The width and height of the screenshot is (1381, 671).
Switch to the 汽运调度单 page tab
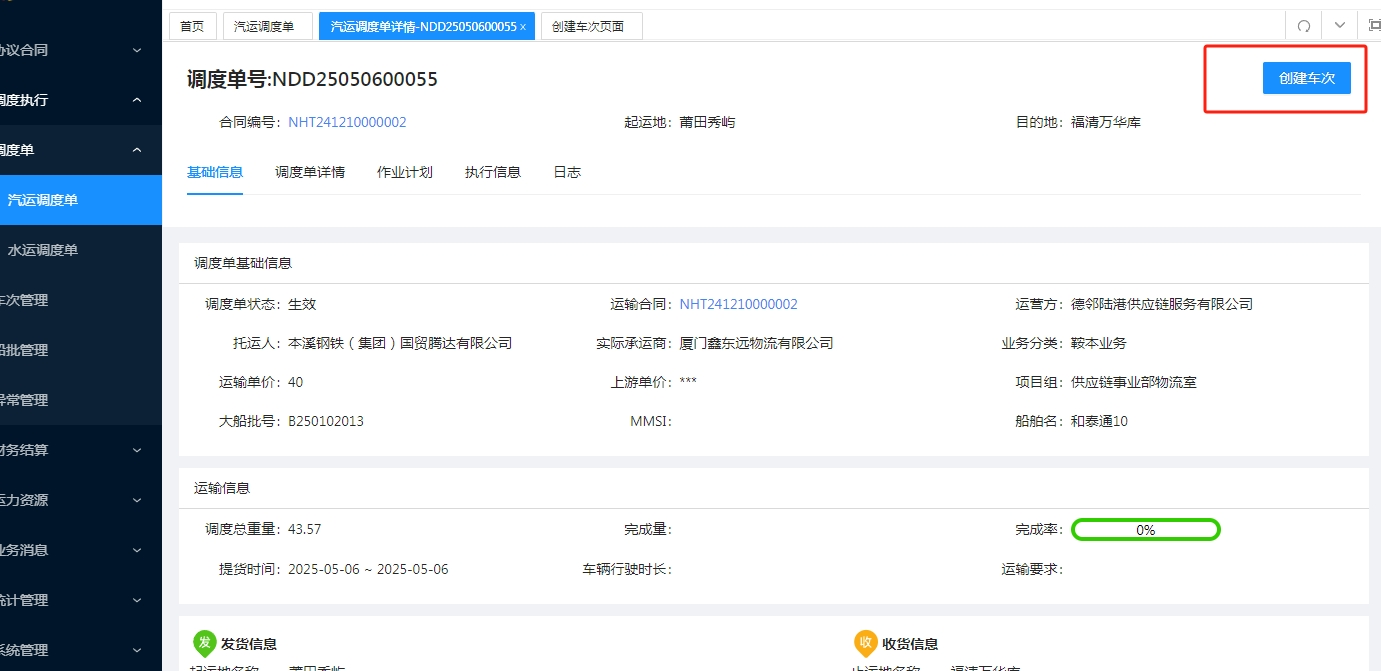267,27
